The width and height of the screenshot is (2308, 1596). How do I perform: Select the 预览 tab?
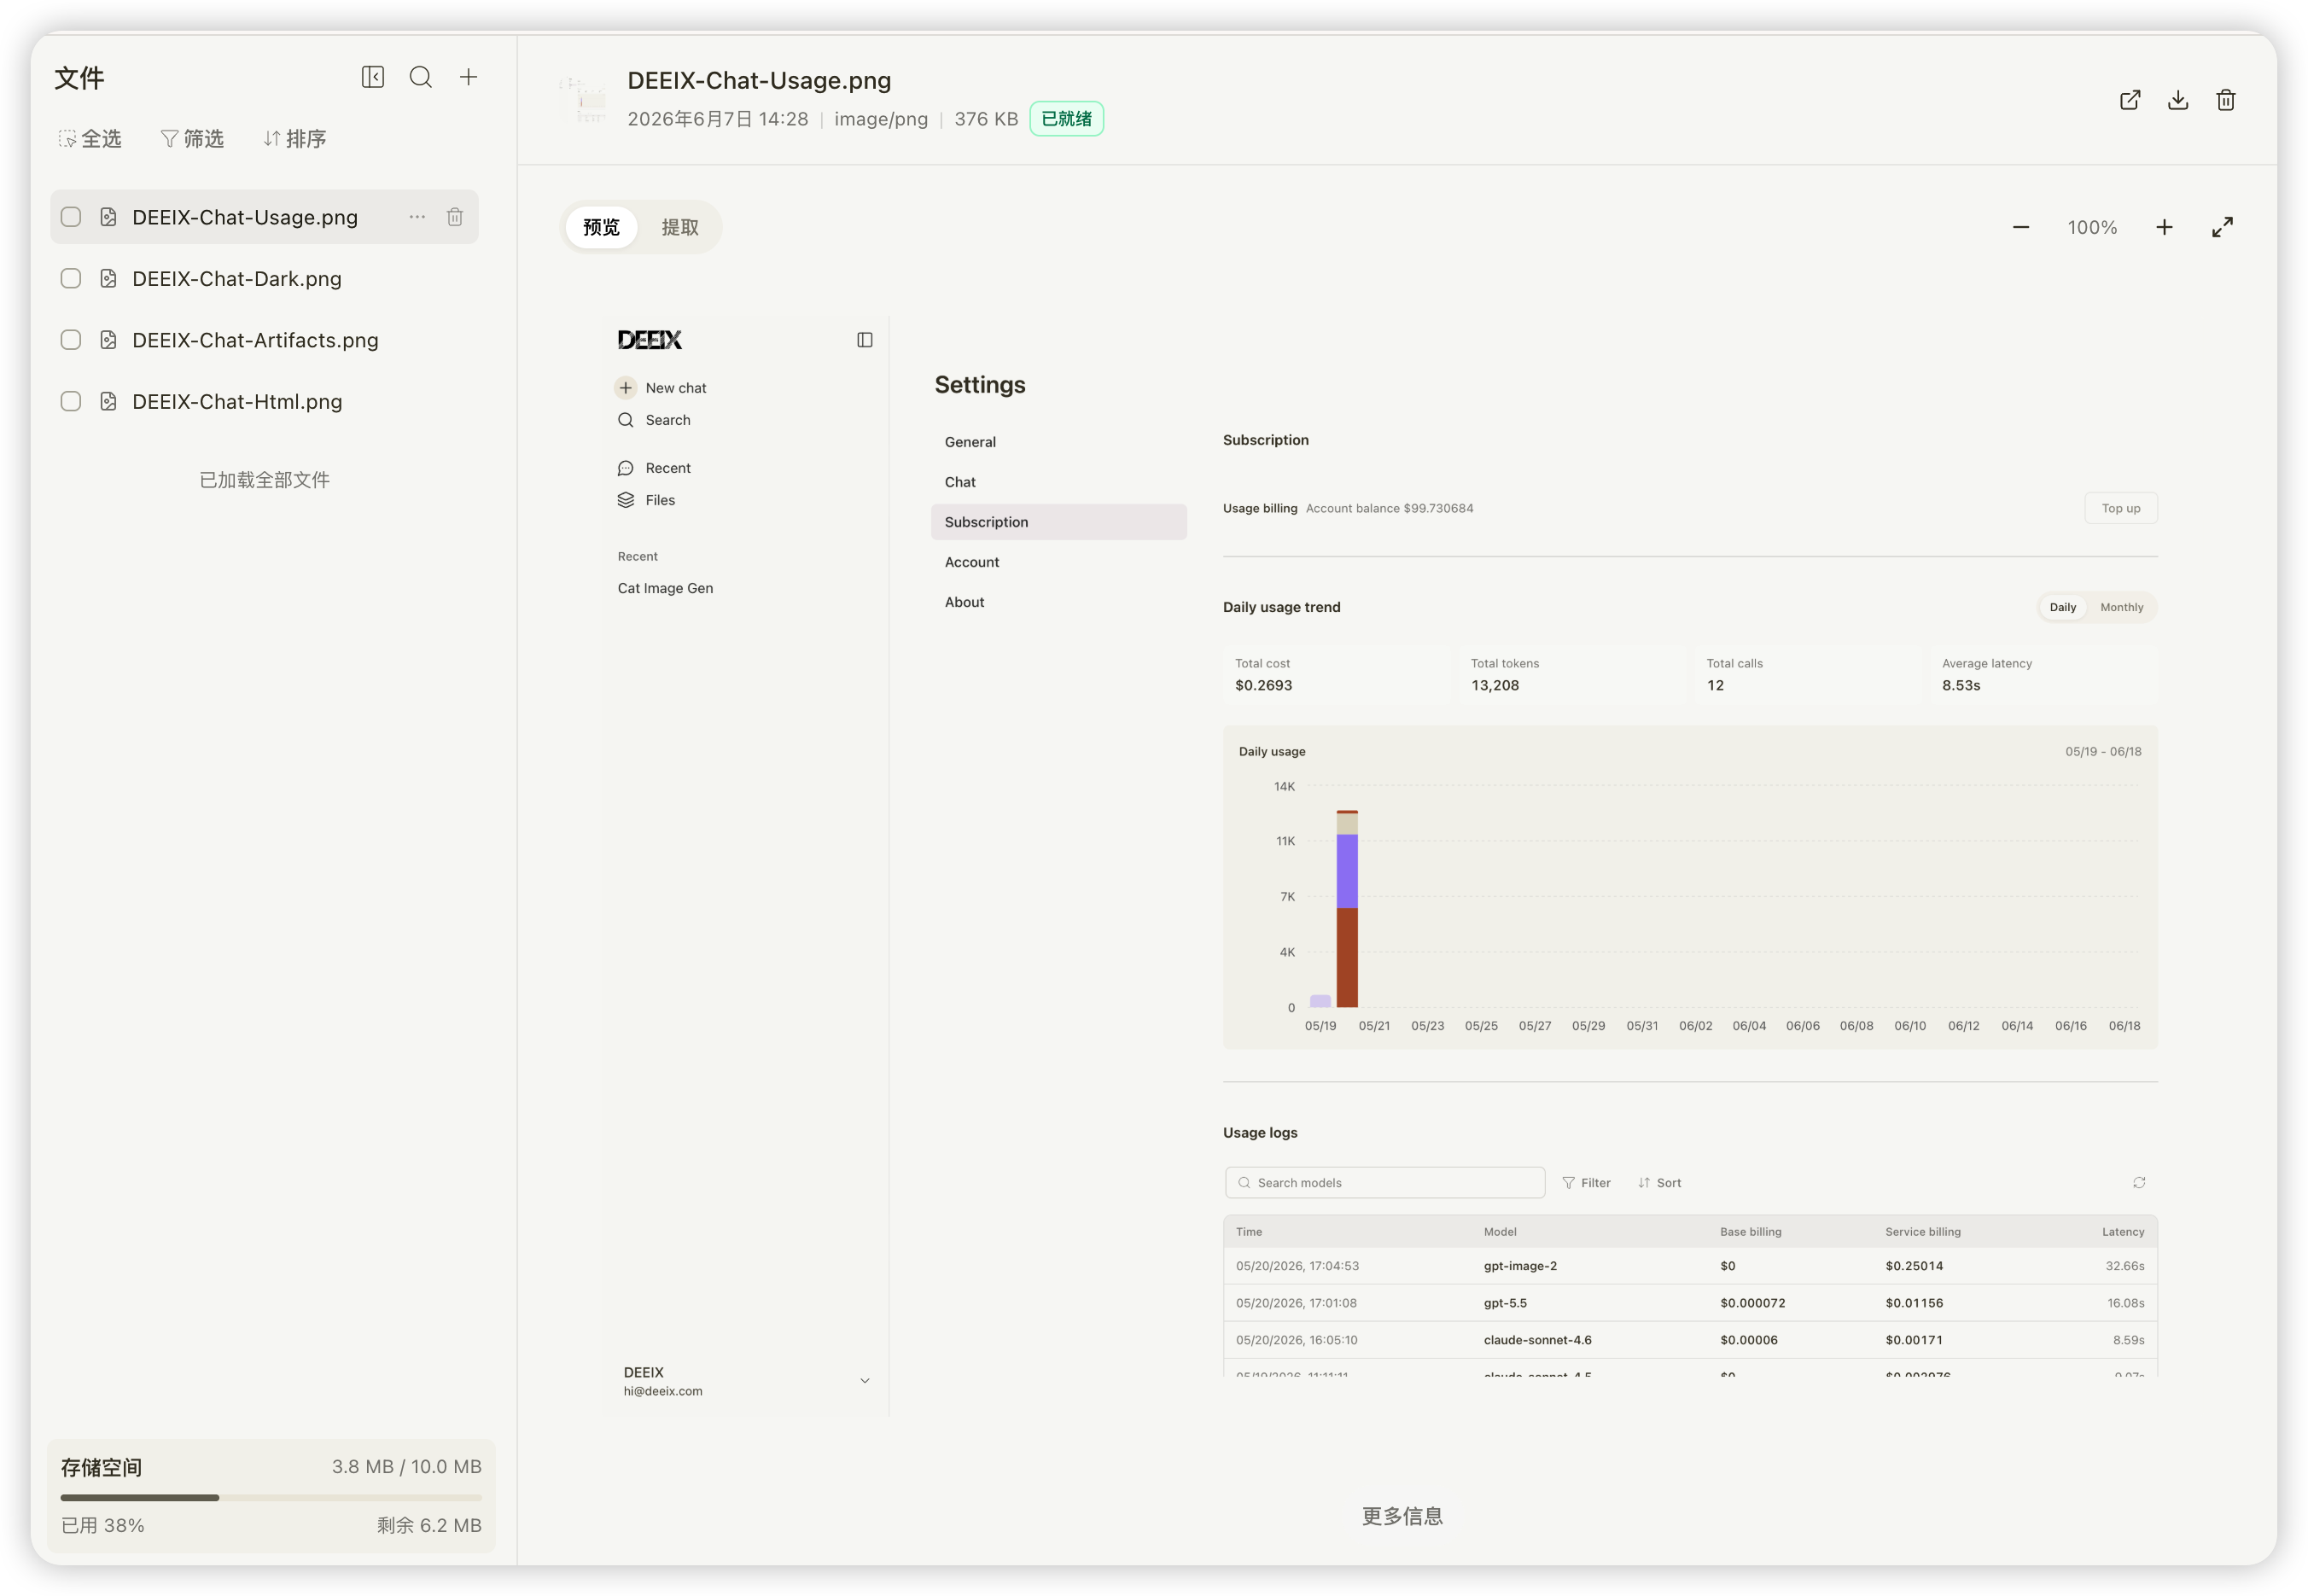click(601, 227)
